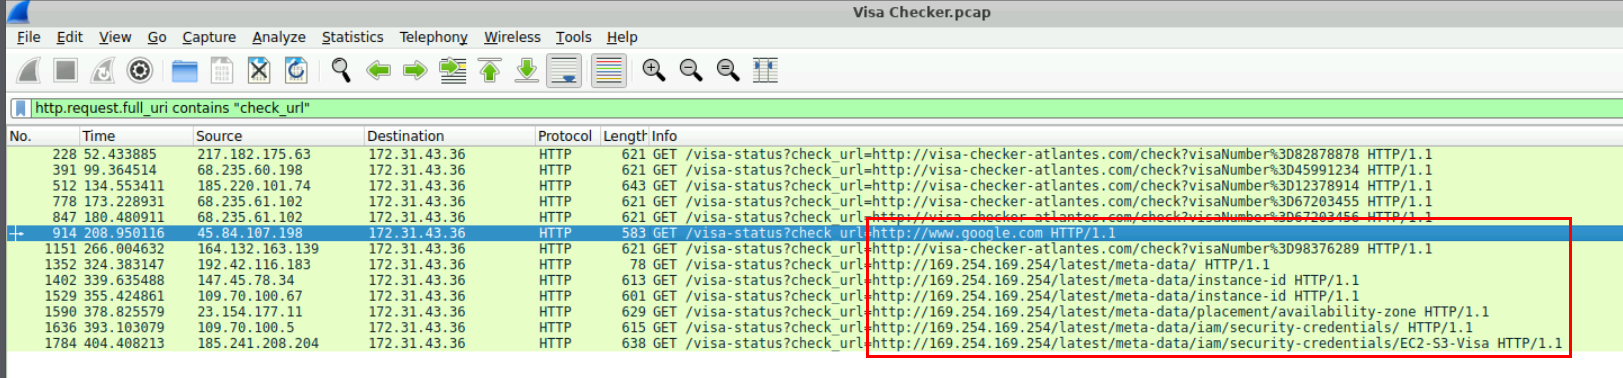The height and width of the screenshot is (378, 1623).
Task: Go to next packet arrow icon
Action: [x=415, y=70]
